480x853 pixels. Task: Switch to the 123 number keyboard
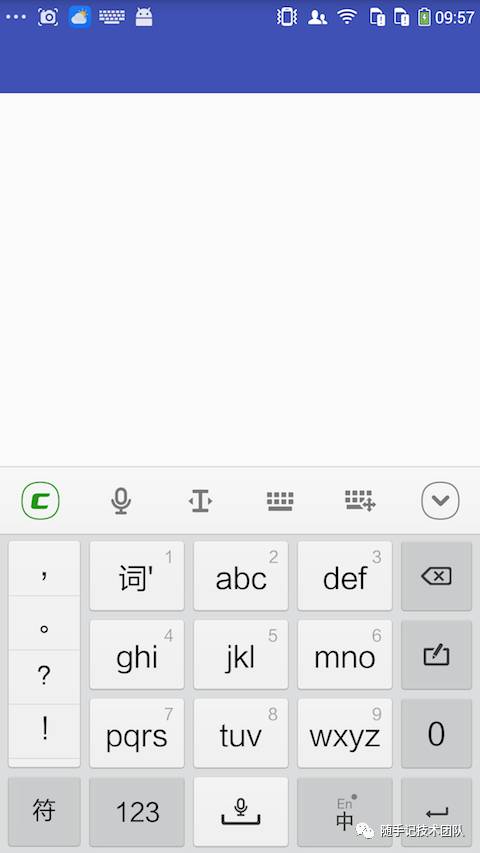pyautogui.click(x=137, y=812)
